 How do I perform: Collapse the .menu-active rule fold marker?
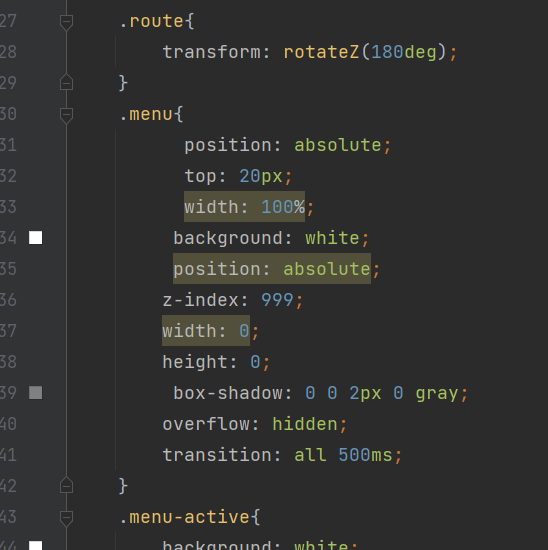[66, 518]
